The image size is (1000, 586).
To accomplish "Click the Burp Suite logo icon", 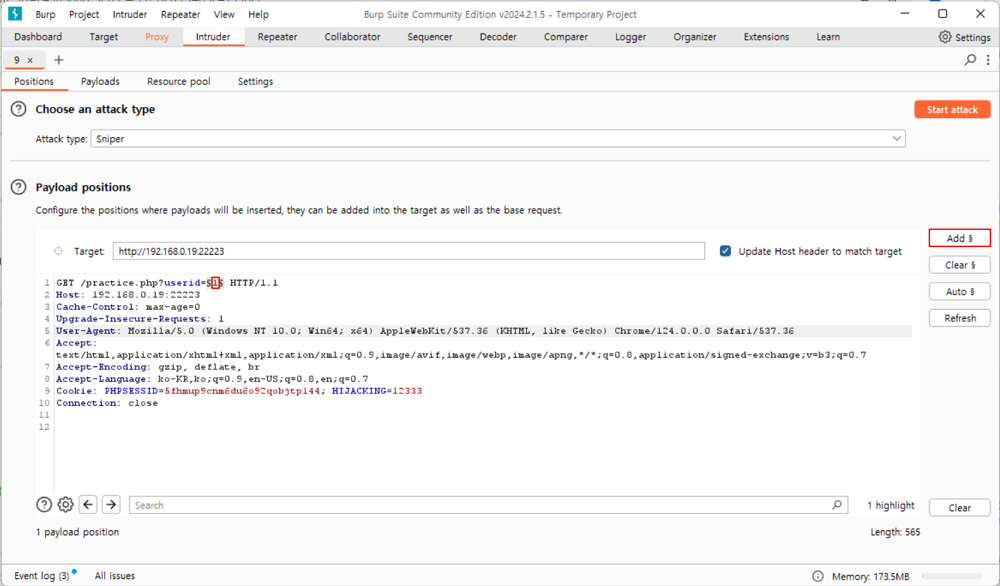I will [15, 13].
